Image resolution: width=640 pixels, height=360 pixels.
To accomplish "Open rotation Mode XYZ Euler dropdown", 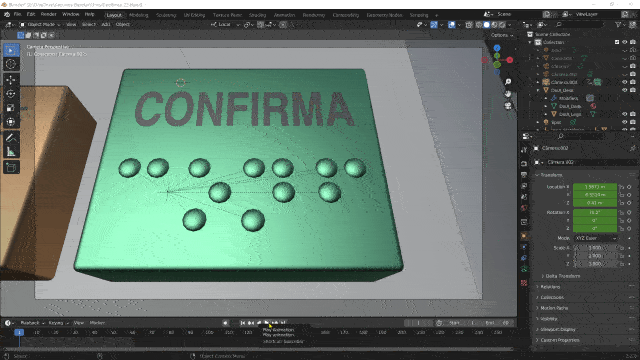I will click(596, 238).
